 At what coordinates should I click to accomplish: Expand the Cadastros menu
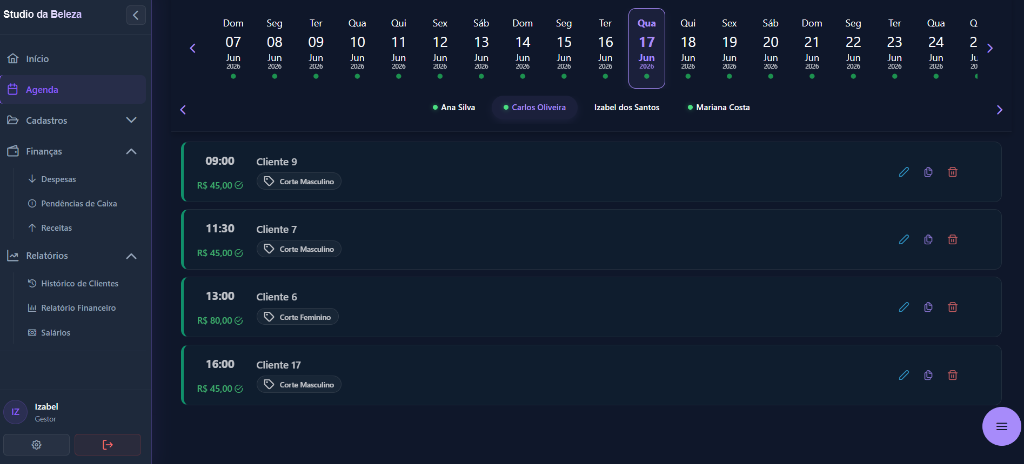point(72,120)
